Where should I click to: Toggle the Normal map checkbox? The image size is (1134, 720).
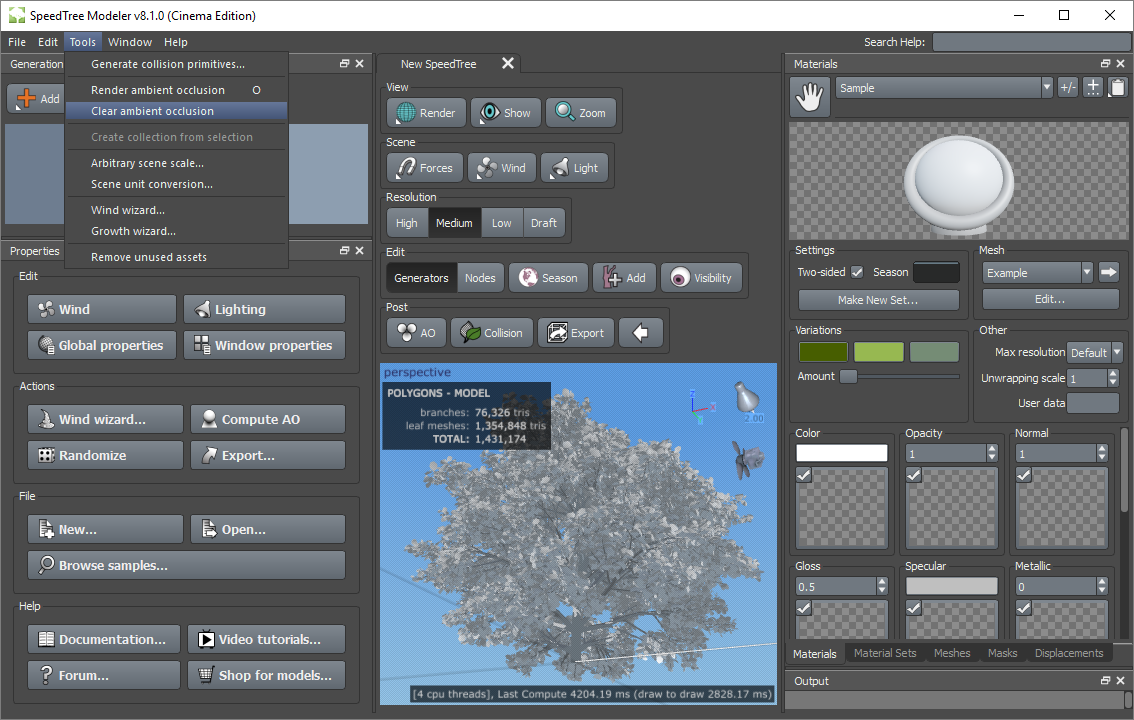1023,475
